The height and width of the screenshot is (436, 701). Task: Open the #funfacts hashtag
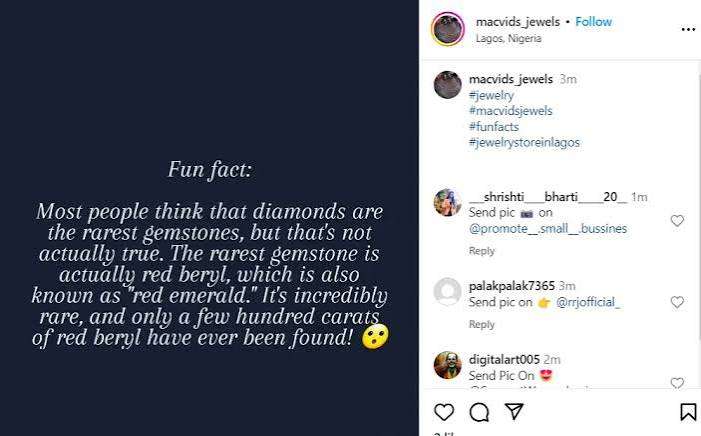pos(494,127)
